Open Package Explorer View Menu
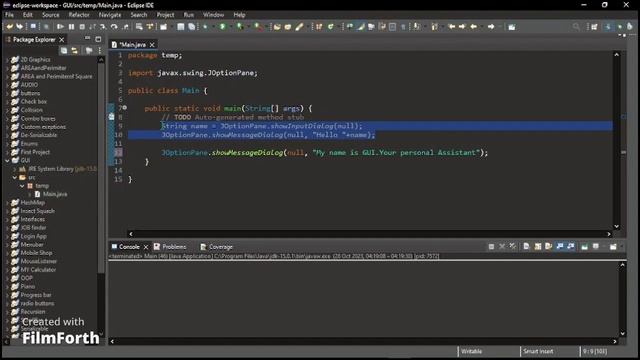The height and width of the screenshot is (360, 640). point(99,51)
